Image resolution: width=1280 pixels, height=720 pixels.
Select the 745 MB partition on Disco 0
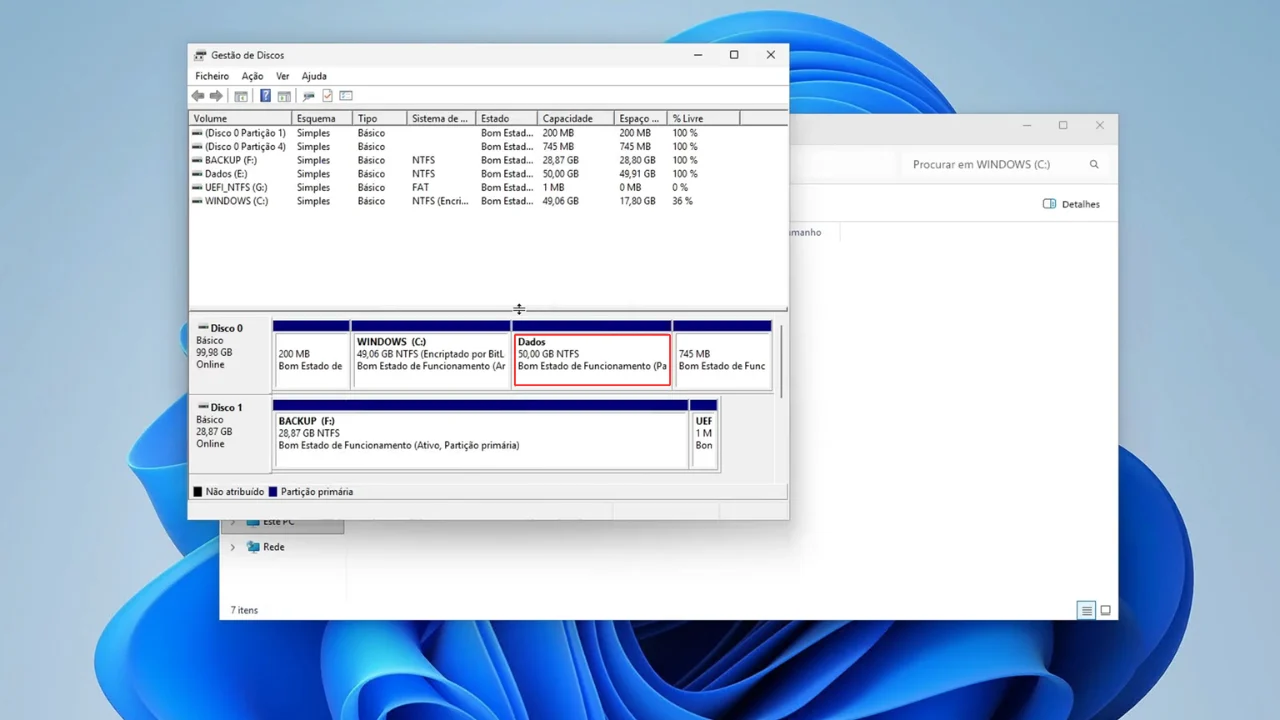pos(722,356)
